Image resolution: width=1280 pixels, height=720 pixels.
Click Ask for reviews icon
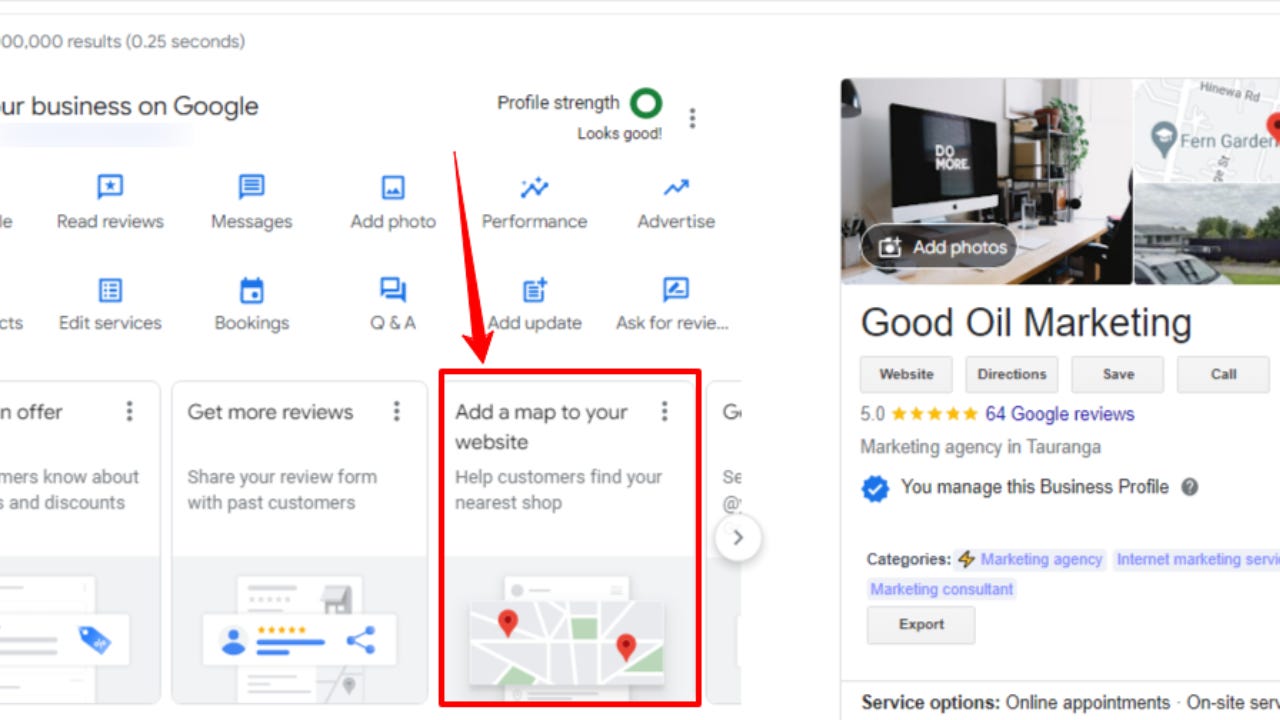[676, 290]
